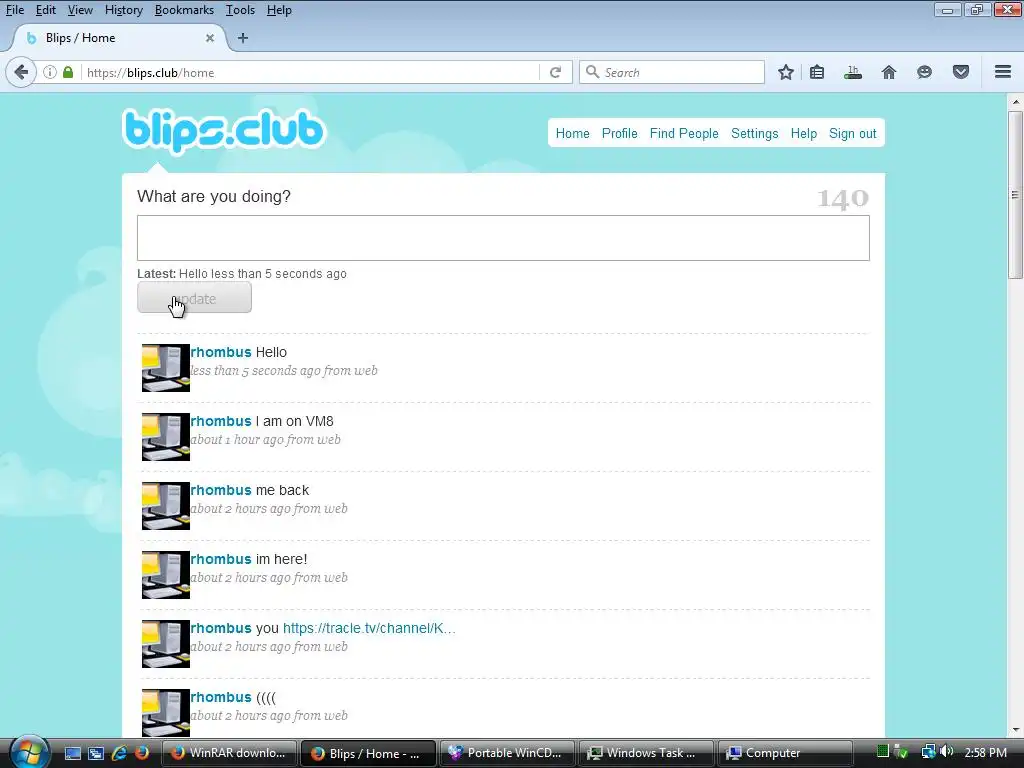Image resolution: width=1024 pixels, height=768 pixels.
Task: Open the Tools menu
Action: click(x=240, y=10)
